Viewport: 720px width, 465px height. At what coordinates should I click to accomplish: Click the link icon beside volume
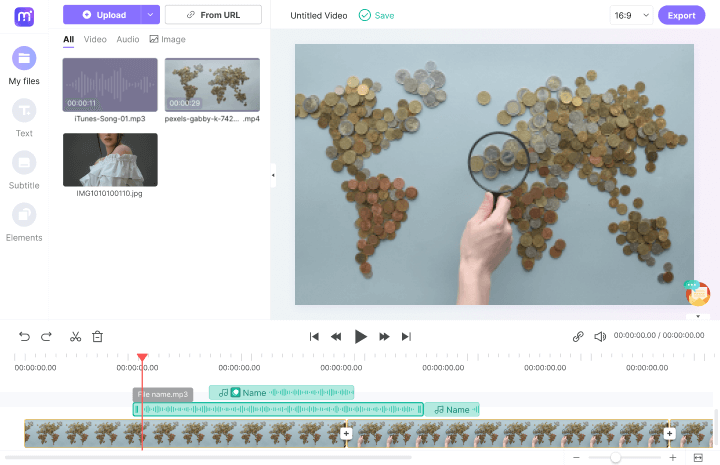coord(578,337)
